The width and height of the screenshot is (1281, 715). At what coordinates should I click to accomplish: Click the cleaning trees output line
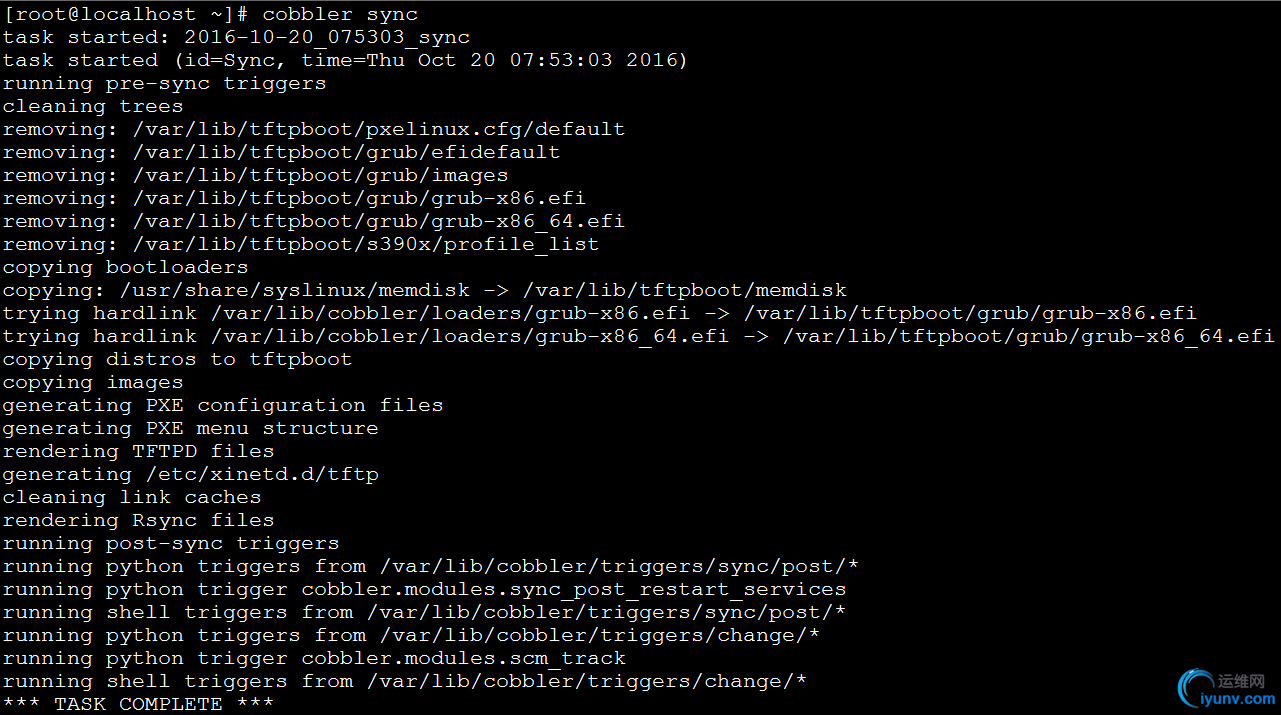tap(93, 106)
